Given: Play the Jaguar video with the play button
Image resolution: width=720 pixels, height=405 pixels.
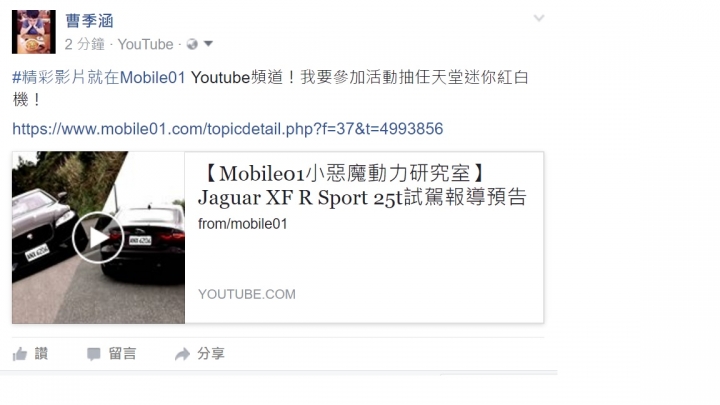Looking at the screenshot, I should [x=98, y=237].
